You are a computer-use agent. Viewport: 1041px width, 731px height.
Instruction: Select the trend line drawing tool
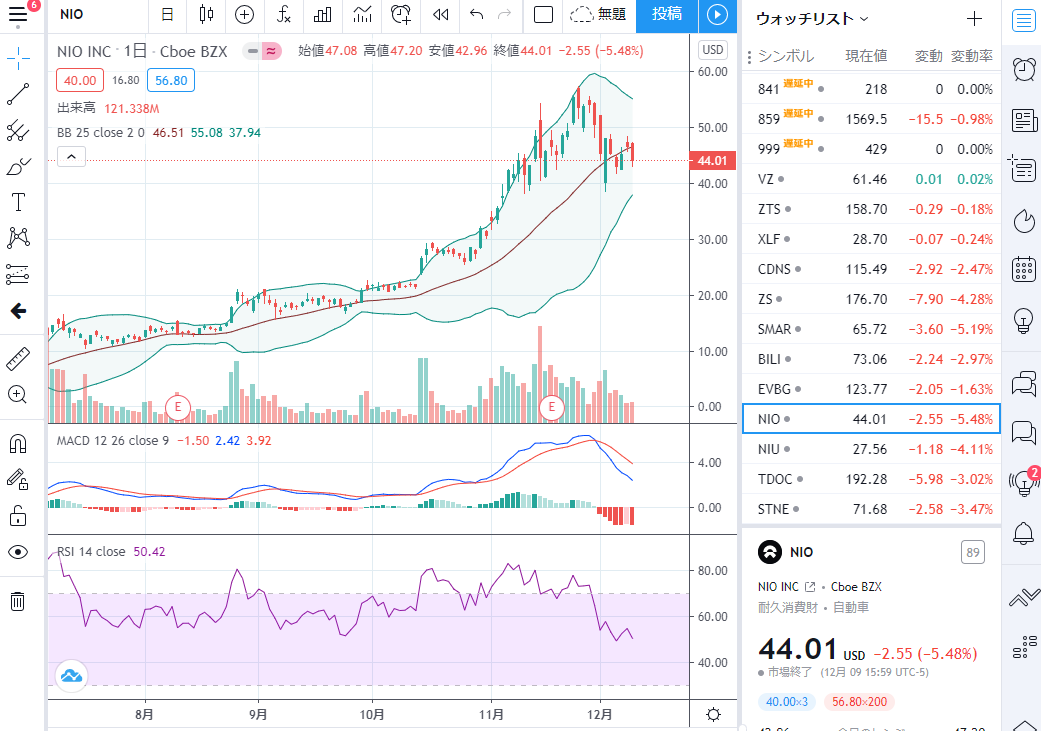point(18,94)
